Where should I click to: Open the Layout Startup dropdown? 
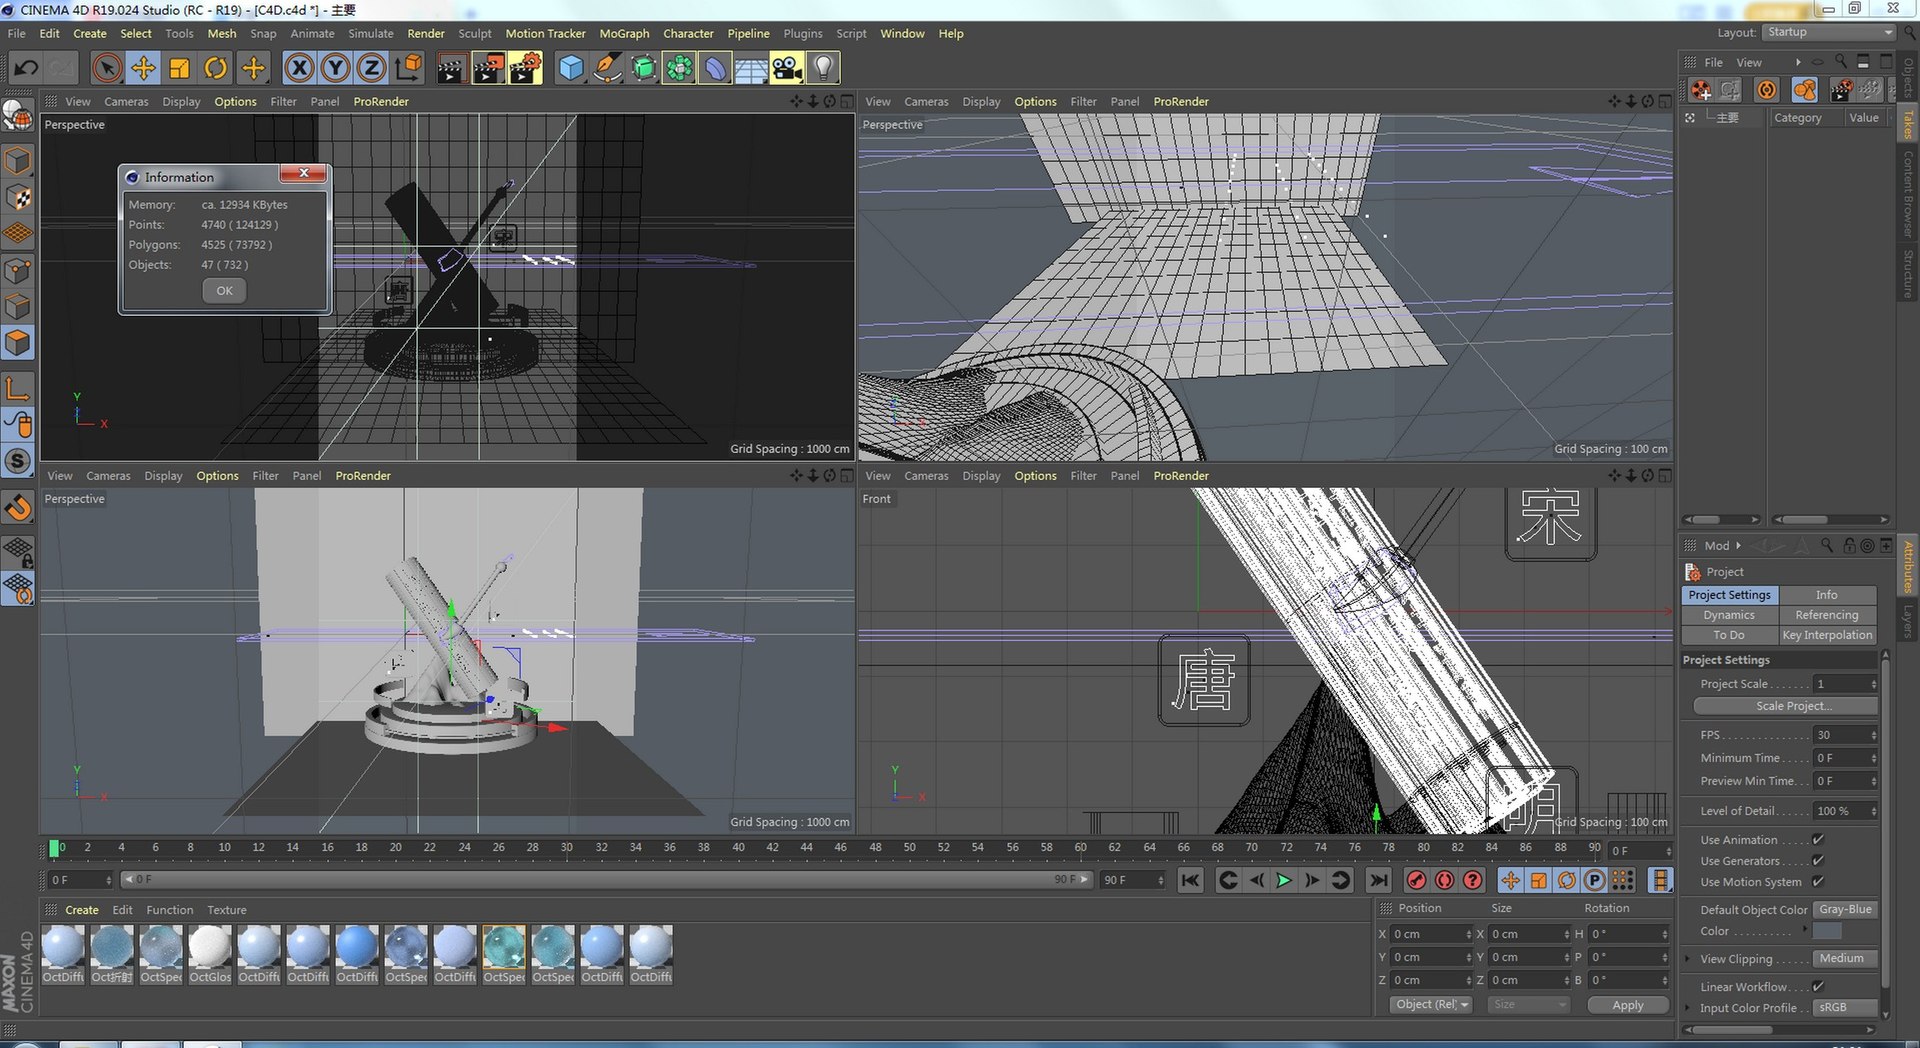click(x=1829, y=33)
